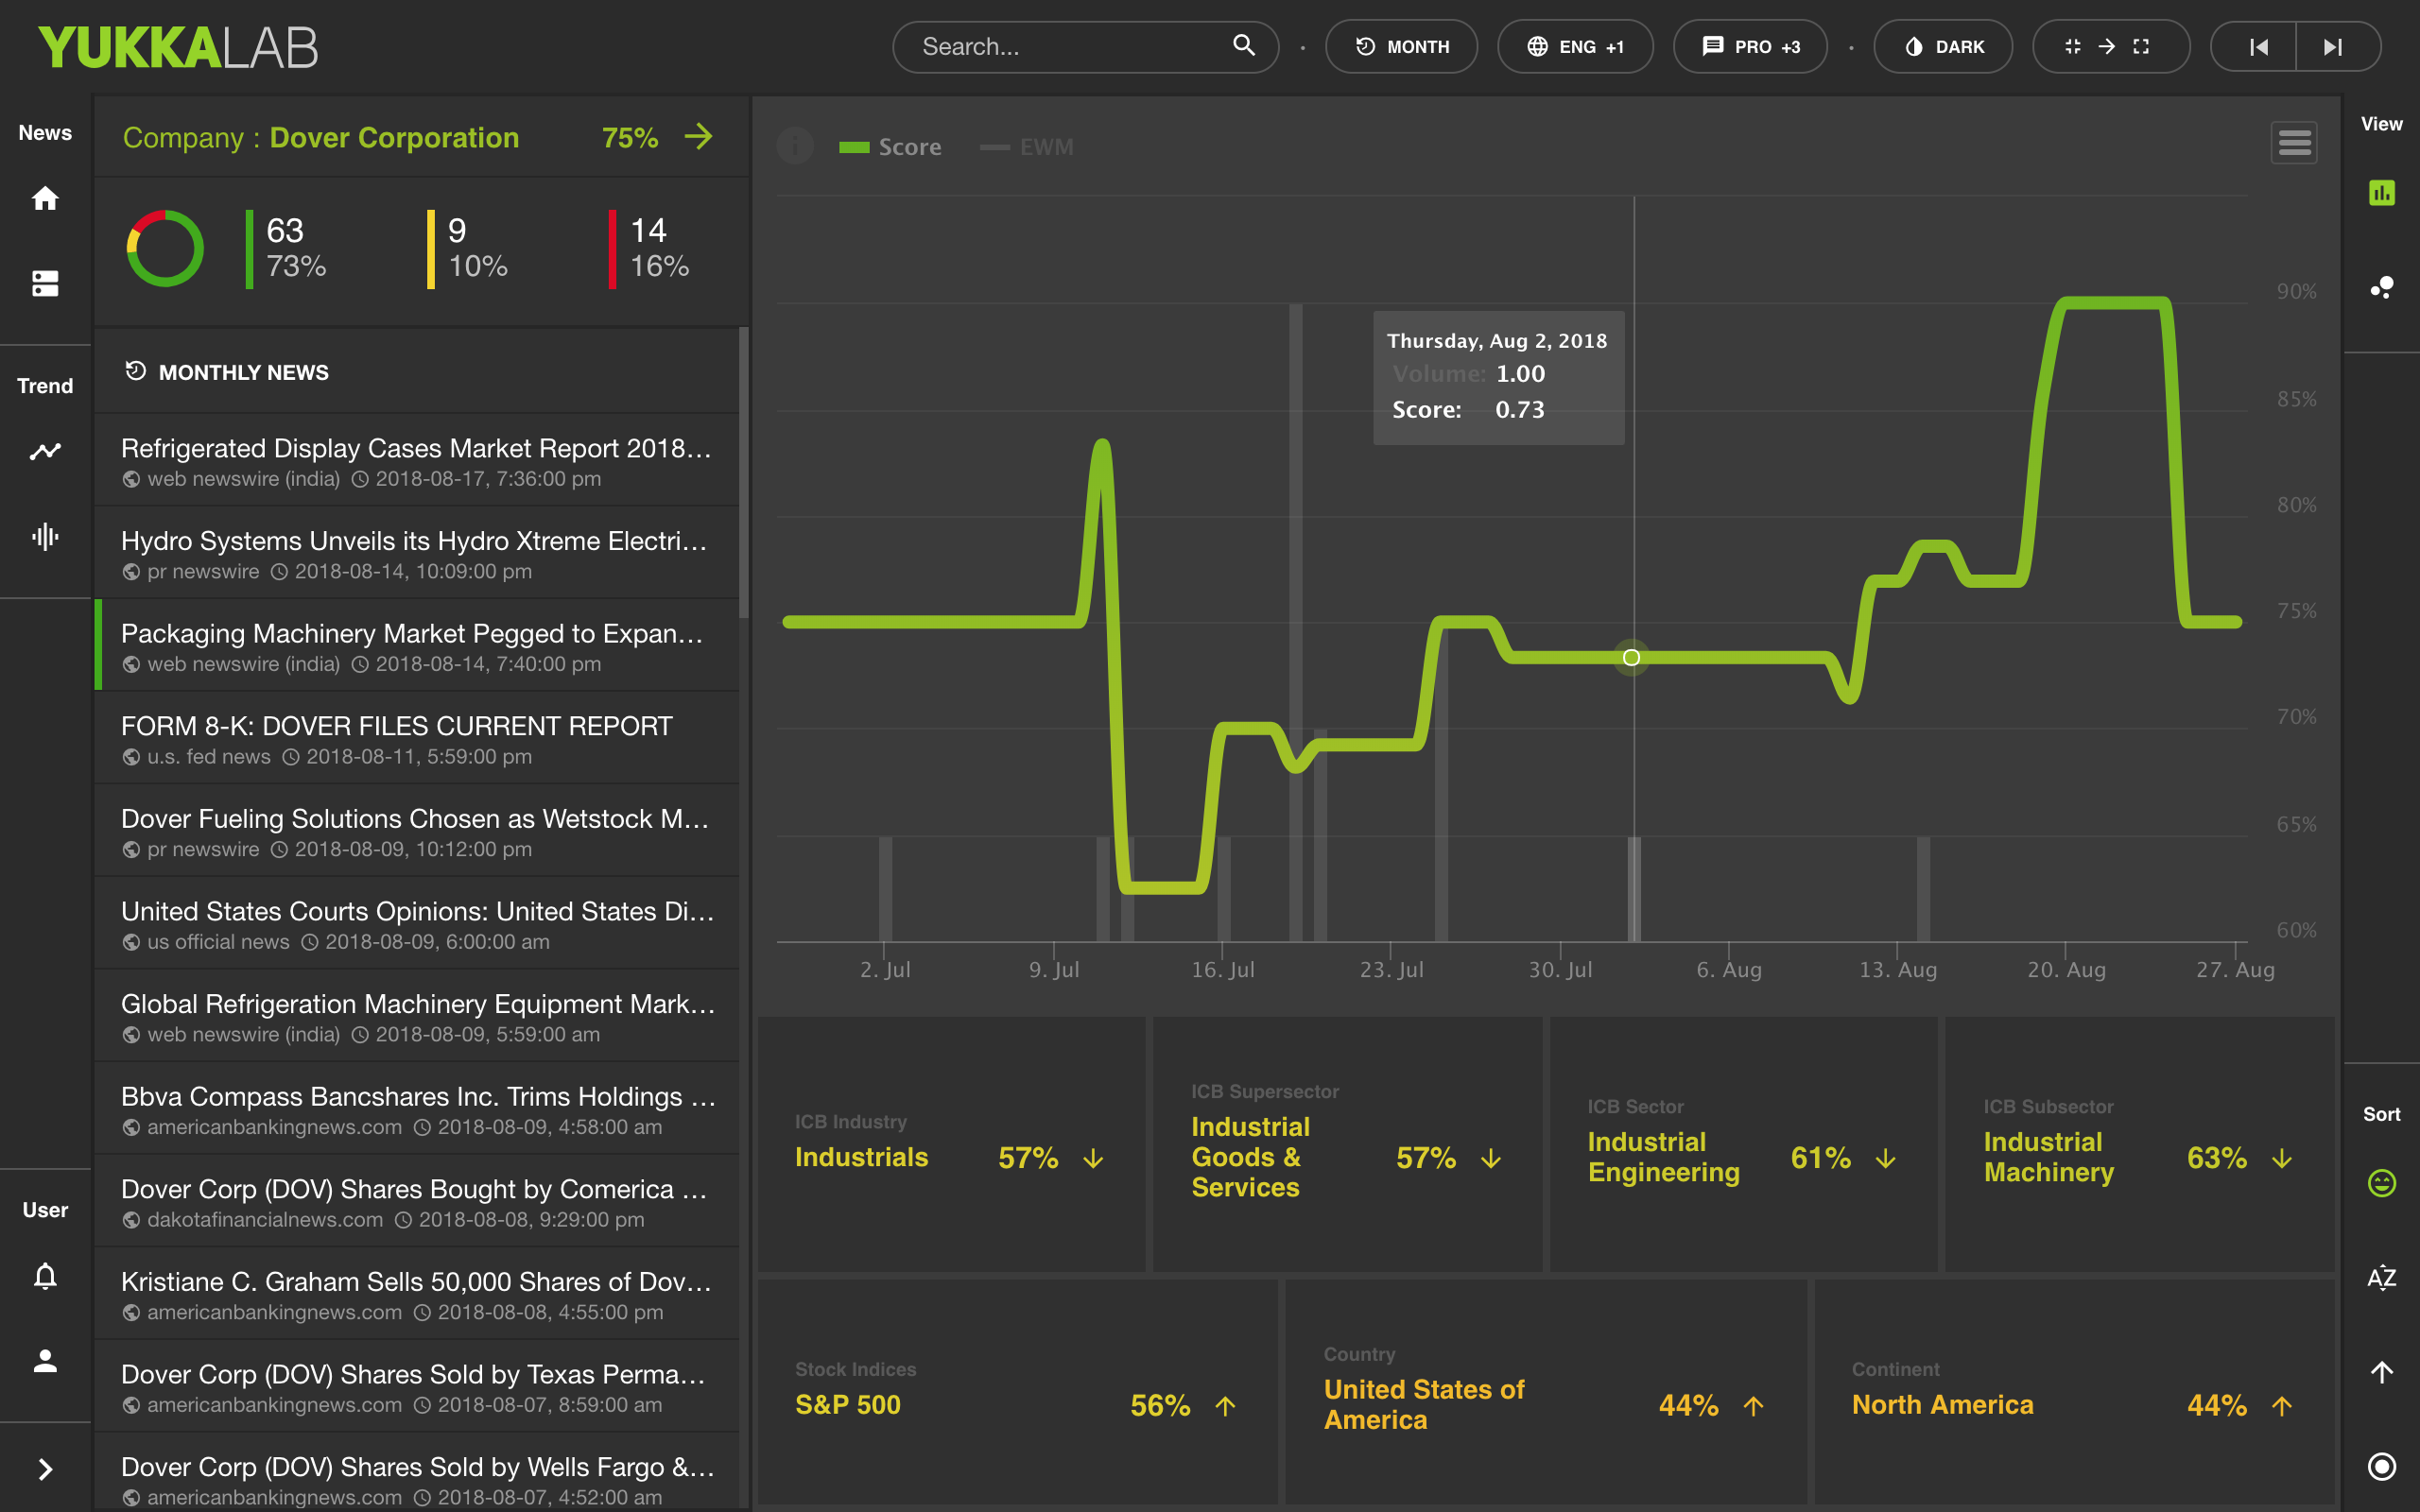Image resolution: width=2420 pixels, height=1512 pixels.
Task: Open Industrial Machinery subsector card
Action: [2139, 1145]
